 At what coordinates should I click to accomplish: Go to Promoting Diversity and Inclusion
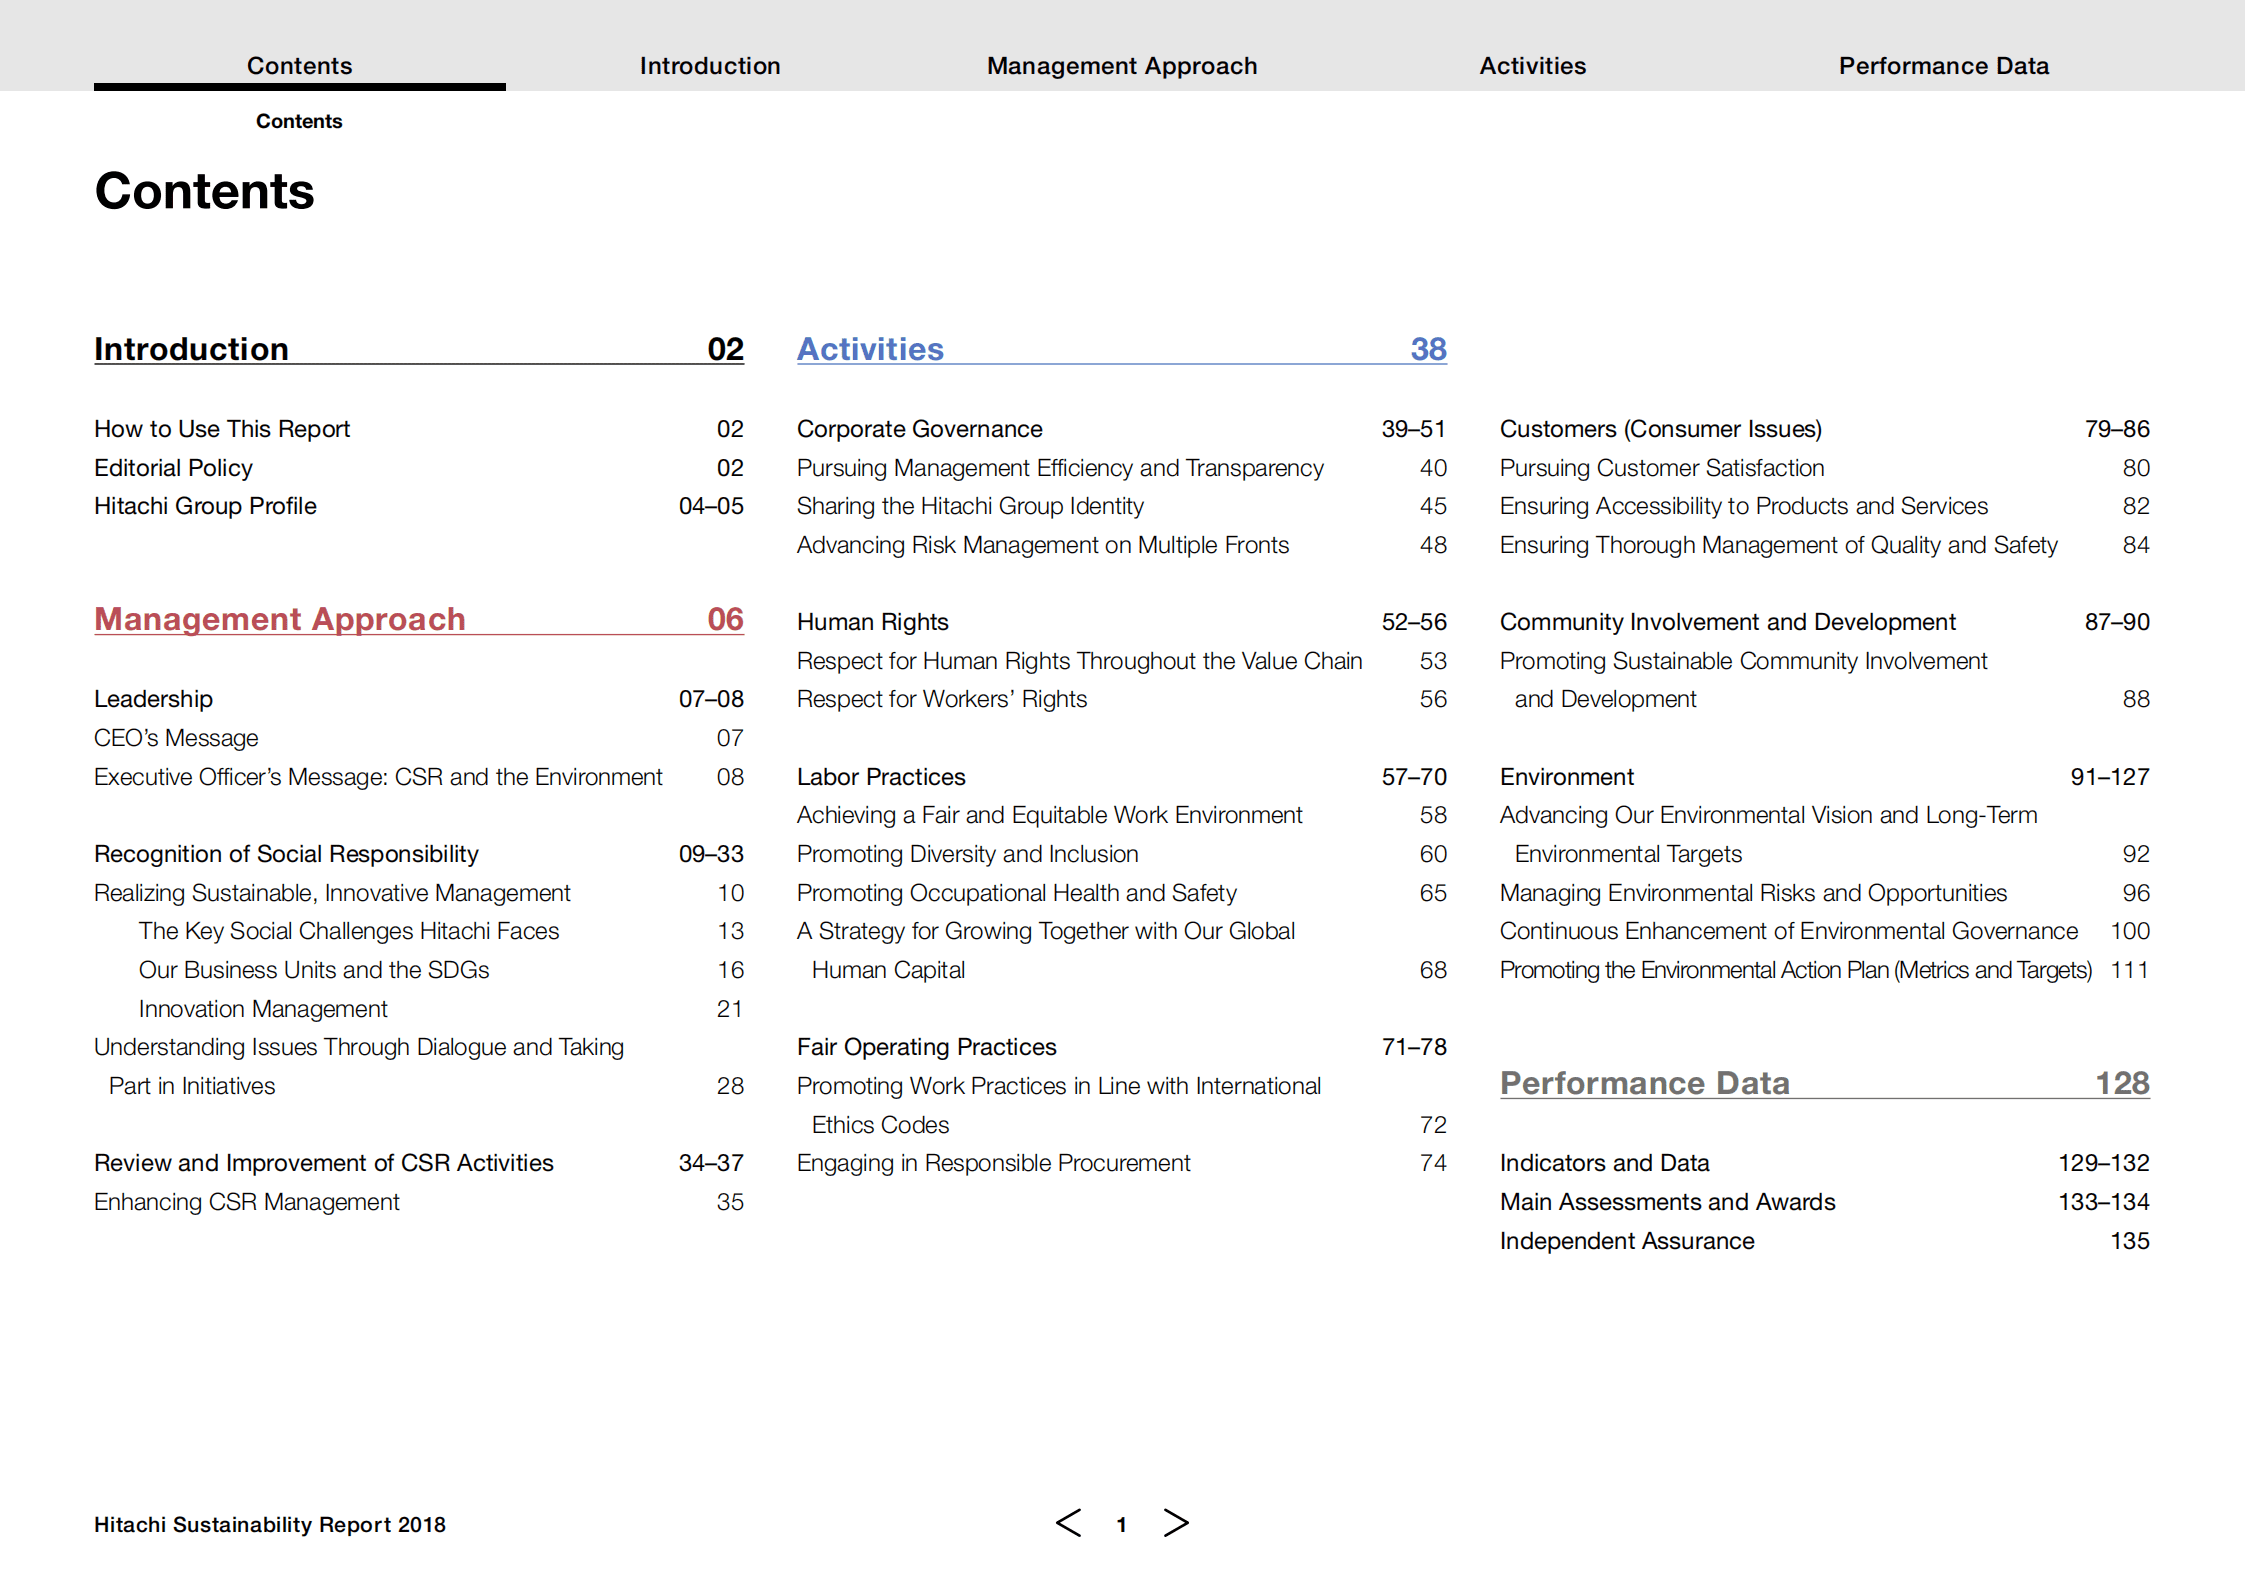pyautogui.click(x=967, y=854)
